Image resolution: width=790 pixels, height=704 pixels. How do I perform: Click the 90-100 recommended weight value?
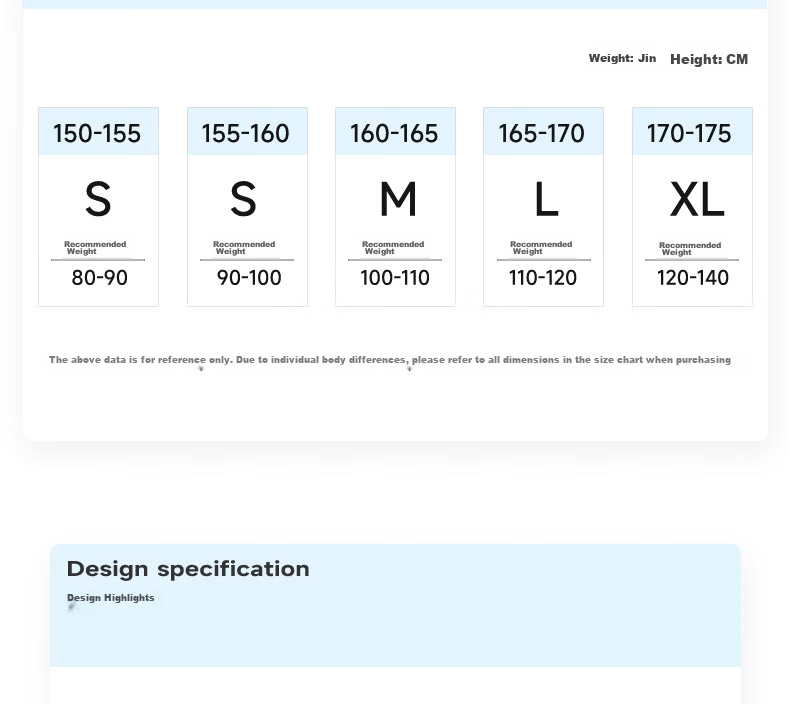point(249,278)
